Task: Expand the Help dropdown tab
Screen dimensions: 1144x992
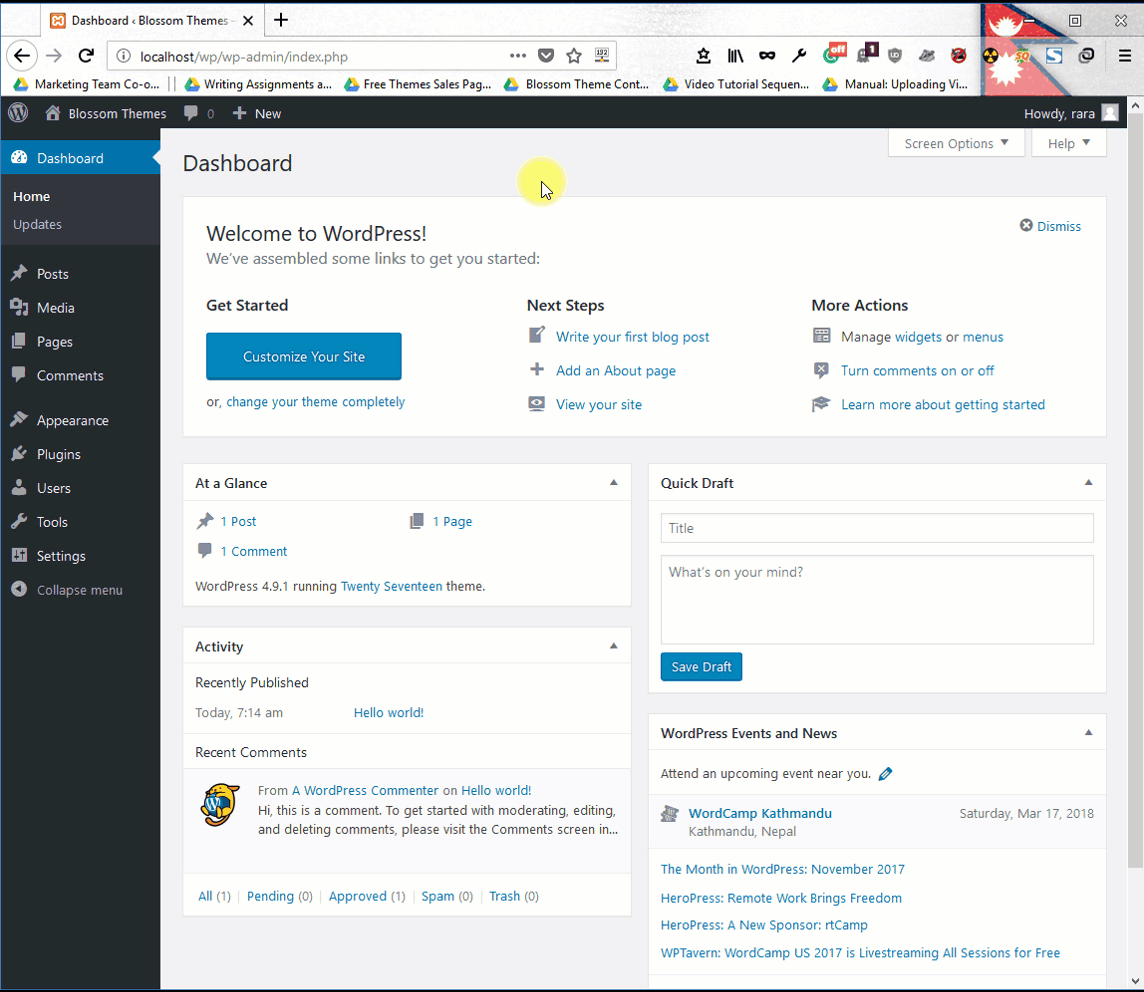Action: click(1069, 144)
